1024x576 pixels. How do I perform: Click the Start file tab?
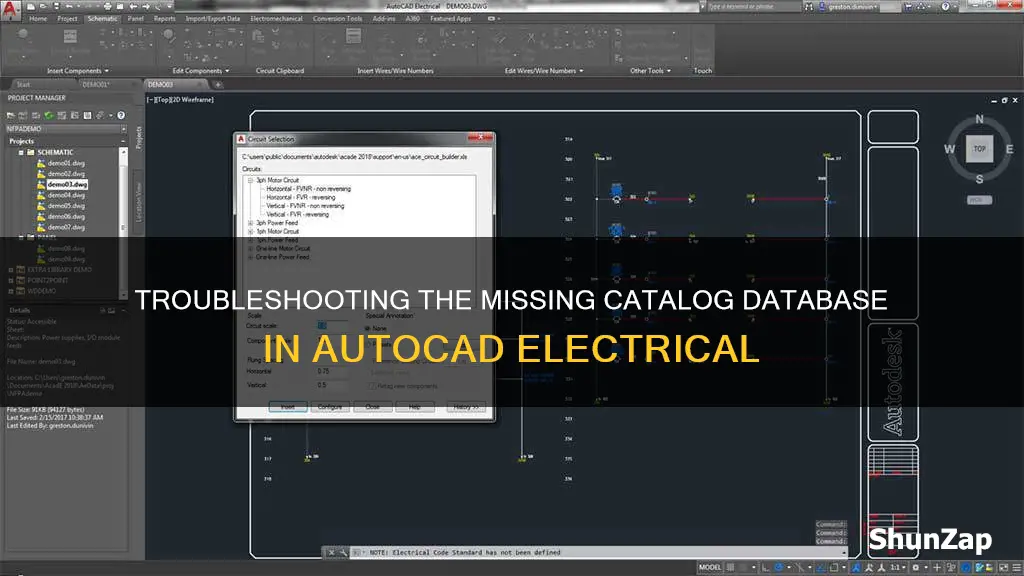(x=24, y=85)
